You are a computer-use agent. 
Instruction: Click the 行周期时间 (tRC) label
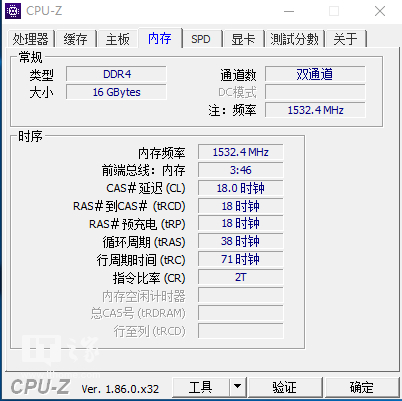pos(141,260)
